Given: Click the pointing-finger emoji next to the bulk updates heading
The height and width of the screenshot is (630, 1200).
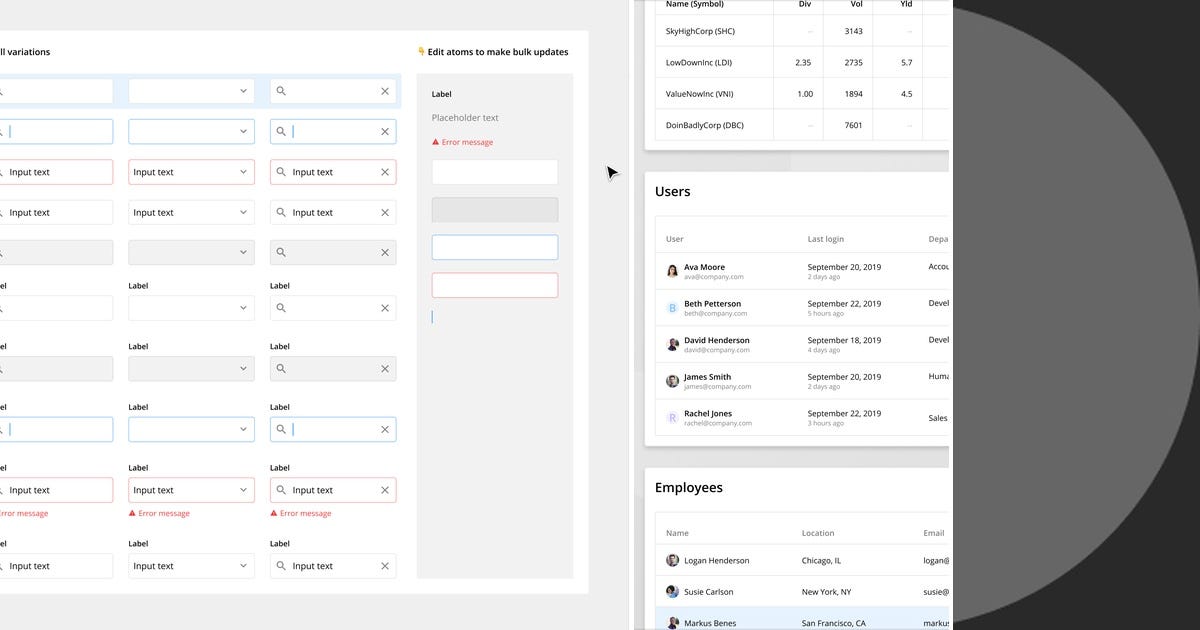Looking at the screenshot, I should pyautogui.click(x=419, y=51).
